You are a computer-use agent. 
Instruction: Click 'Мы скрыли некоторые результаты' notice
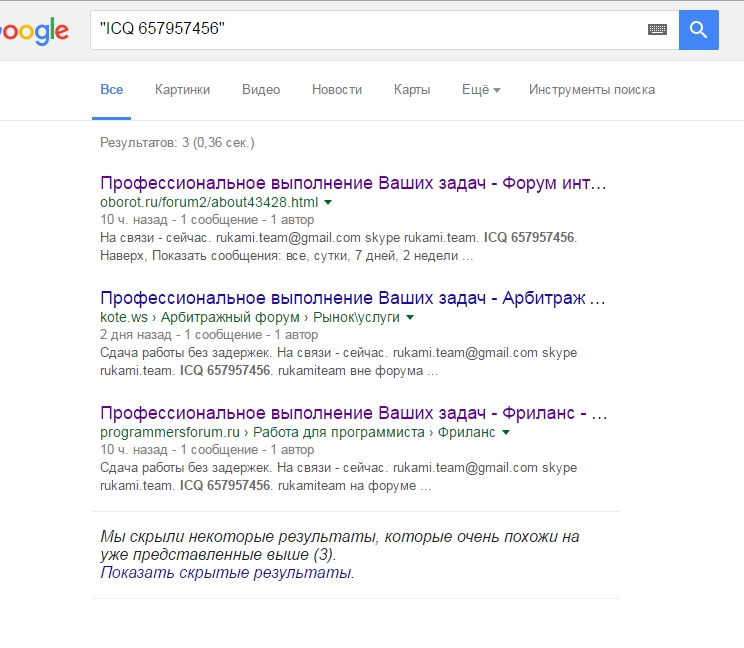point(340,546)
